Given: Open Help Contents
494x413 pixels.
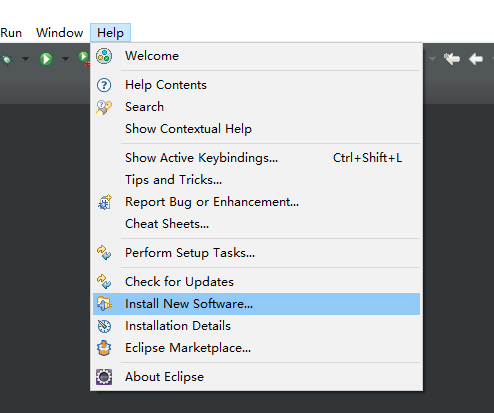Looking at the screenshot, I should [x=256, y=85].
